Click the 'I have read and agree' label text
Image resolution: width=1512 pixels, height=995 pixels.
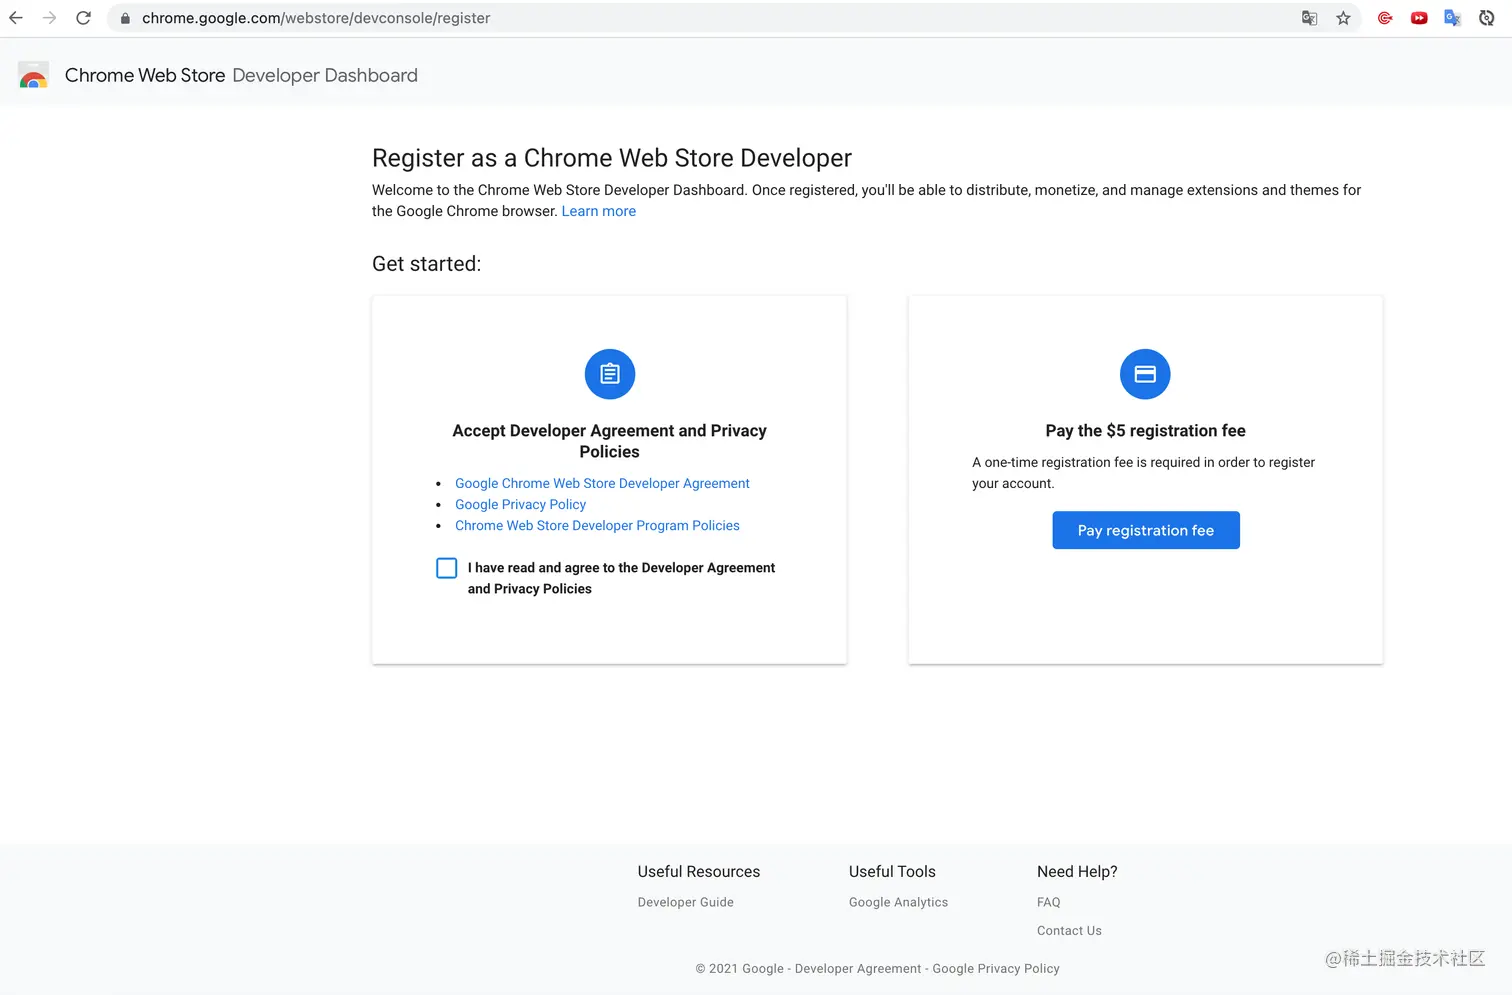(621, 578)
